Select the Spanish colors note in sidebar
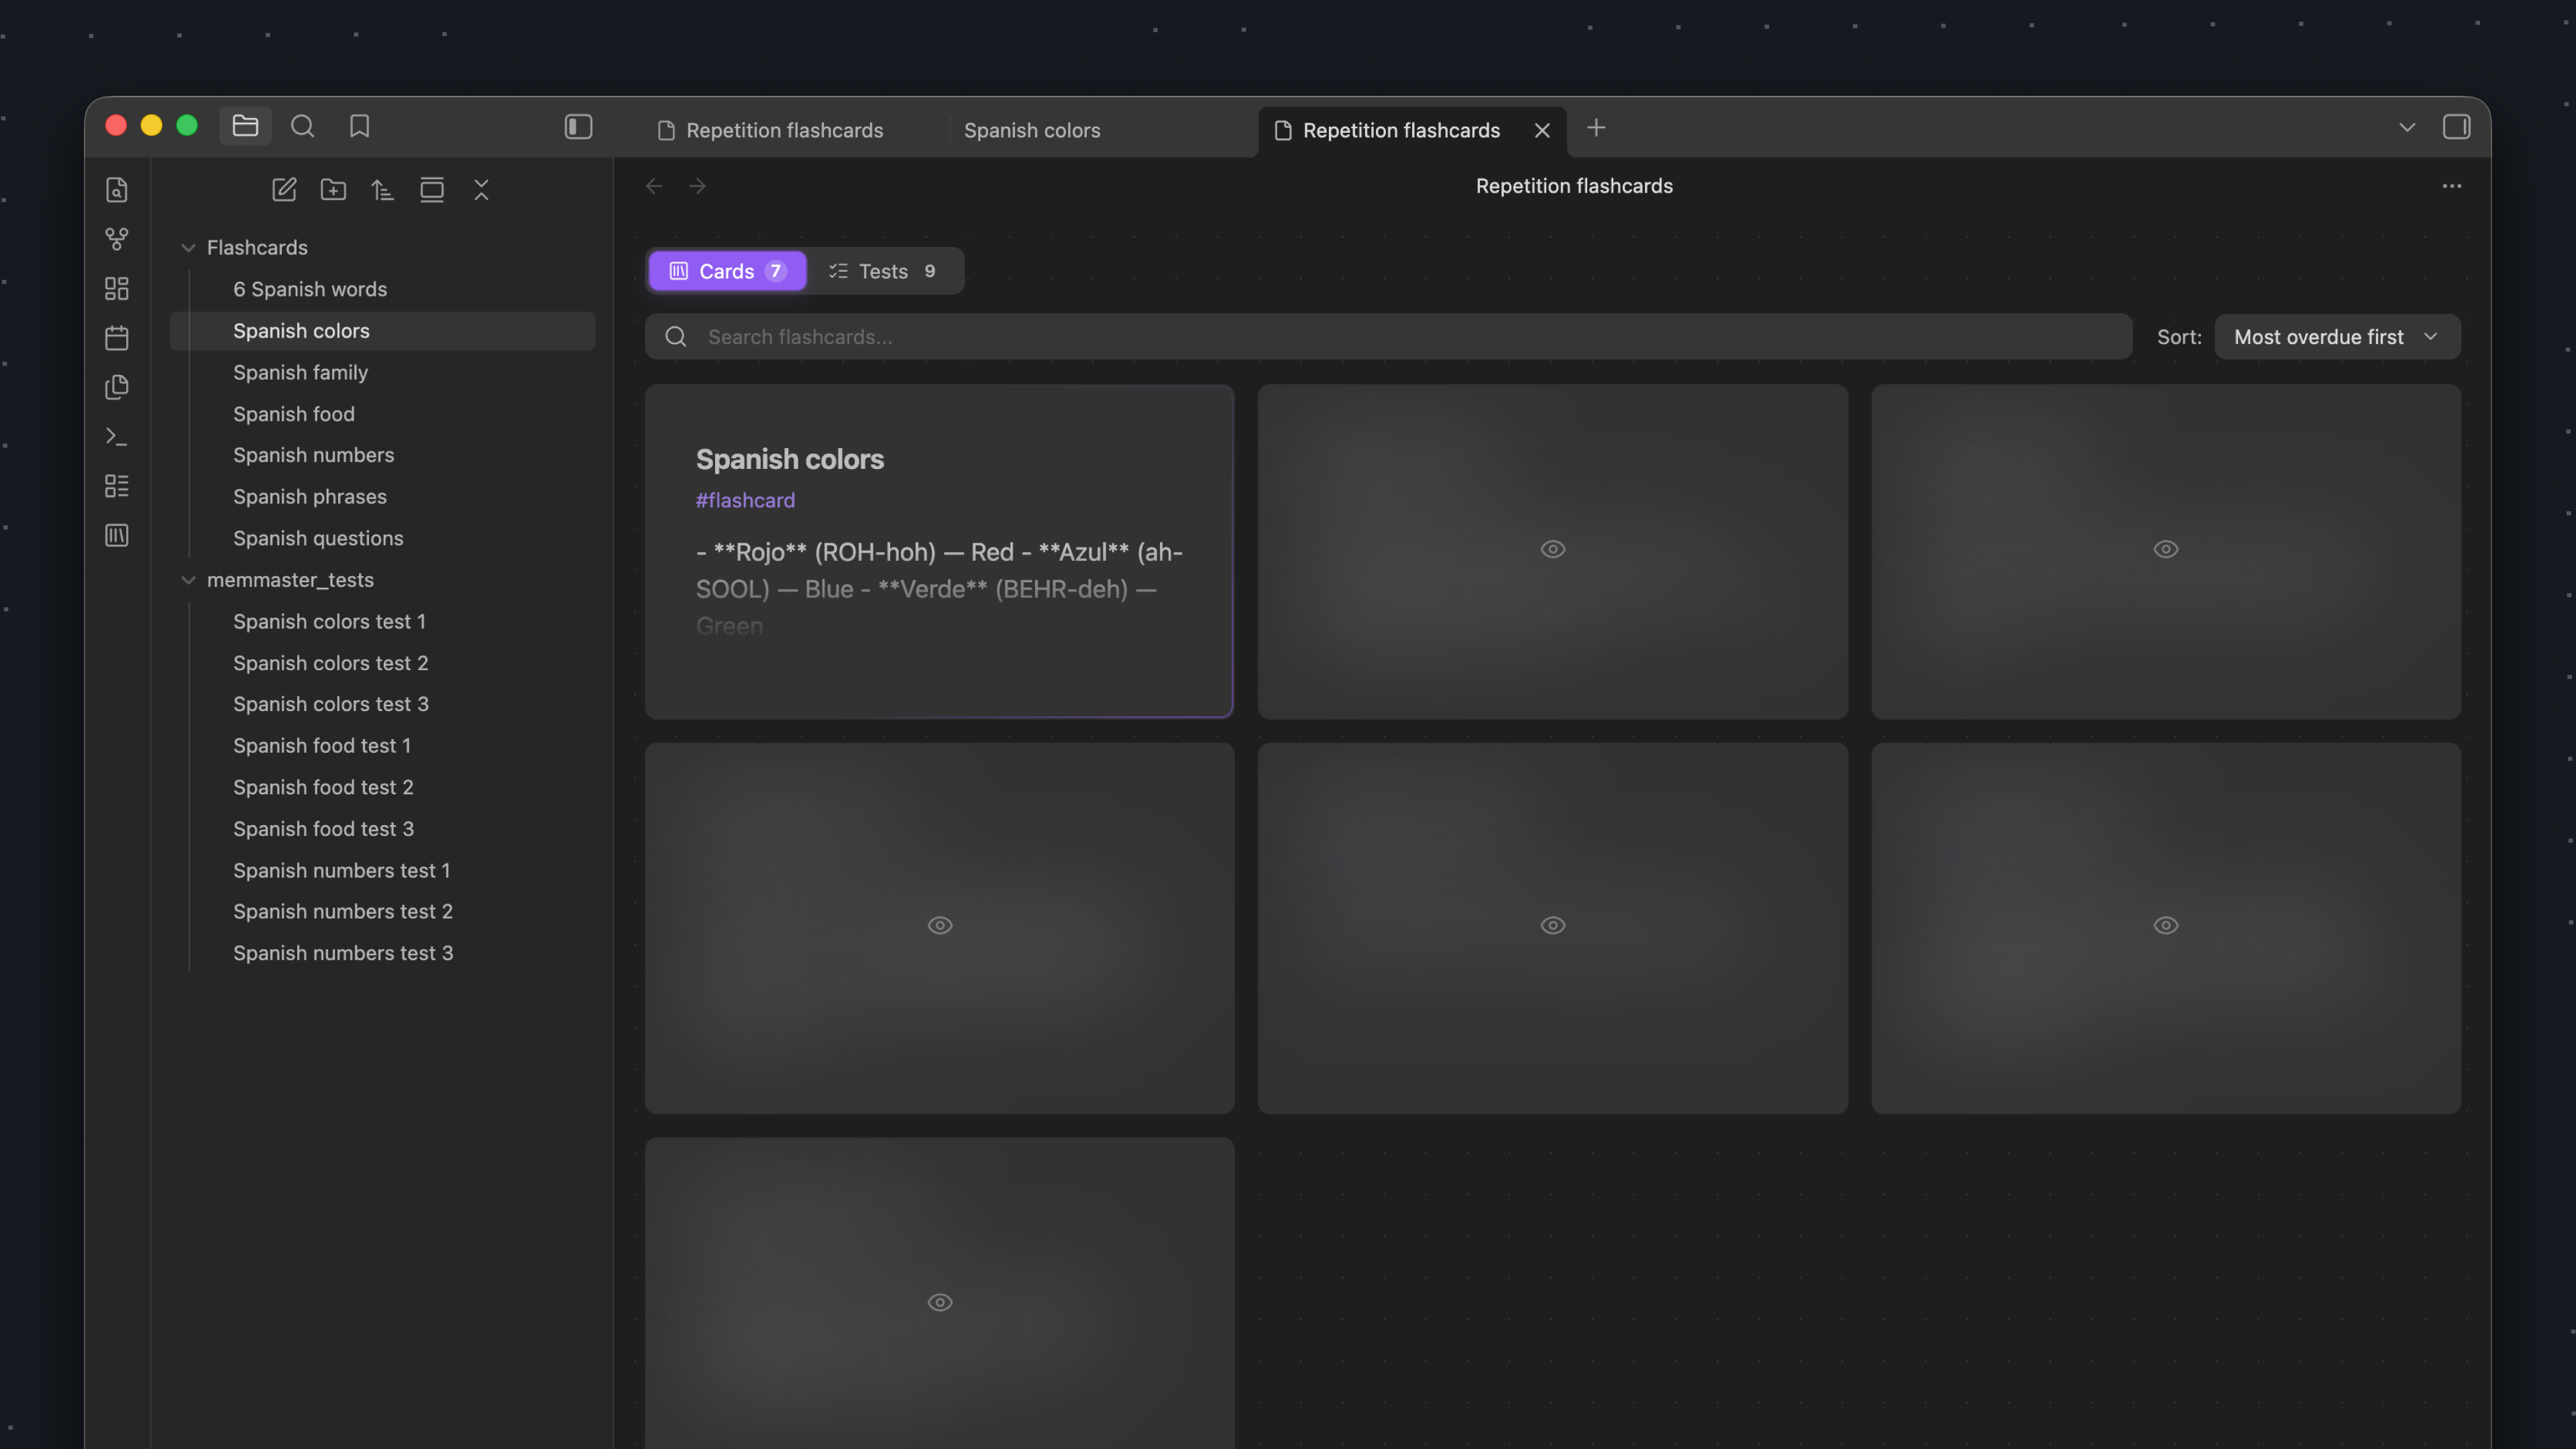 pyautogui.click(x=382, y=331)
